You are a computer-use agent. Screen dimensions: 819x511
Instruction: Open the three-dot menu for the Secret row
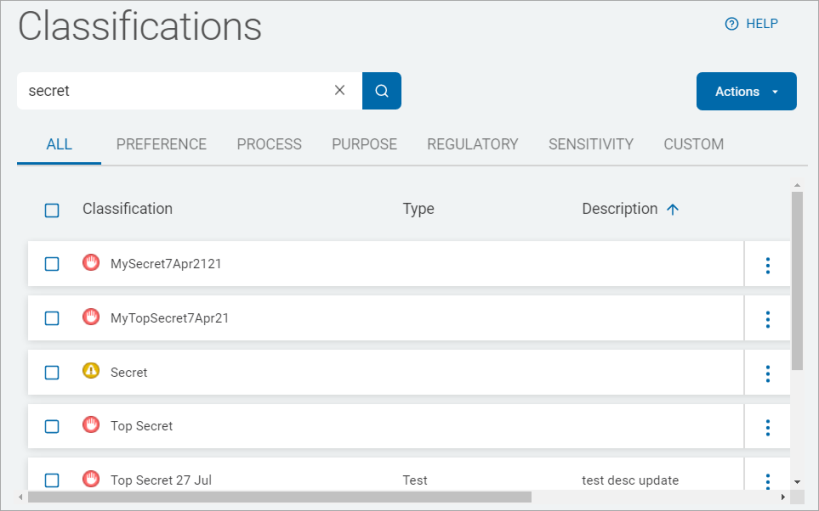point(767,374)
